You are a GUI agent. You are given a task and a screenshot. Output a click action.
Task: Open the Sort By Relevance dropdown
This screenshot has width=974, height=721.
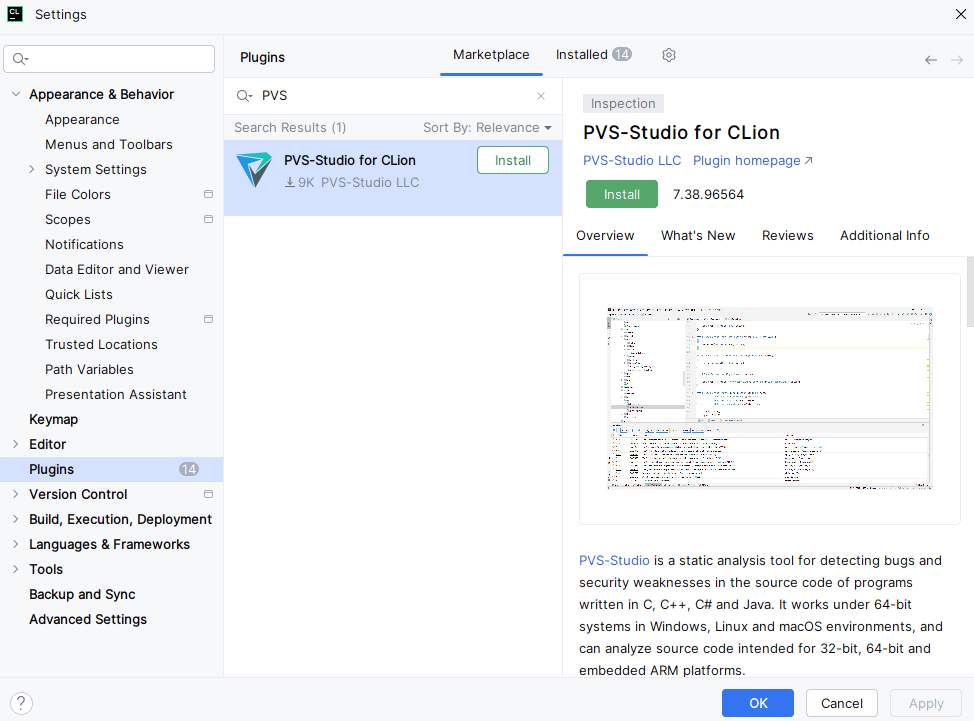487,127
